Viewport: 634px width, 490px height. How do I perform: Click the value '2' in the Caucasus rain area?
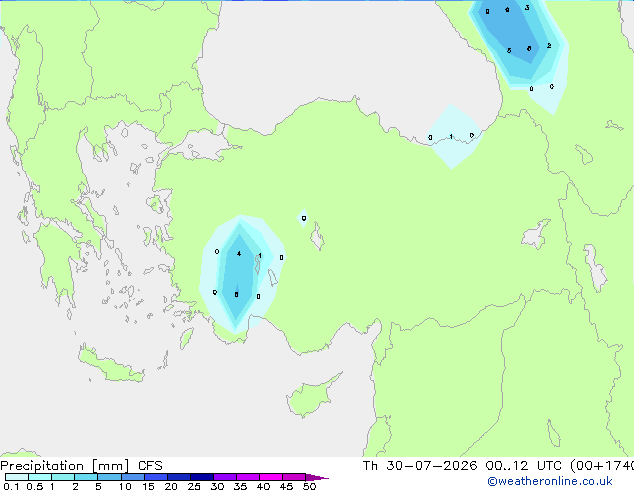(549, 46)
